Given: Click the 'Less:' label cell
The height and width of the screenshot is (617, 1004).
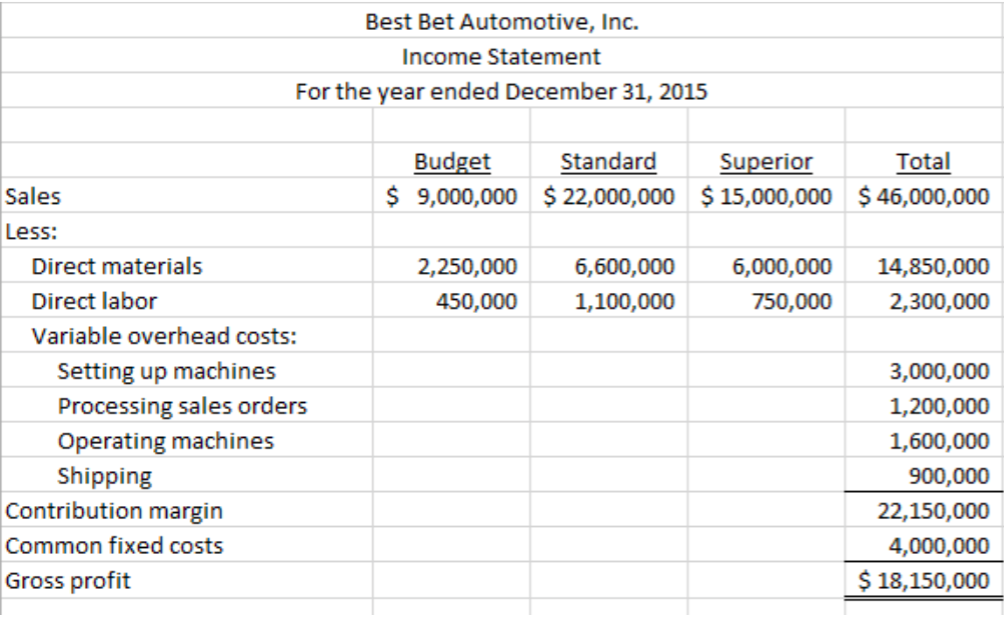Looking at the screenshot, I should 31,232.
